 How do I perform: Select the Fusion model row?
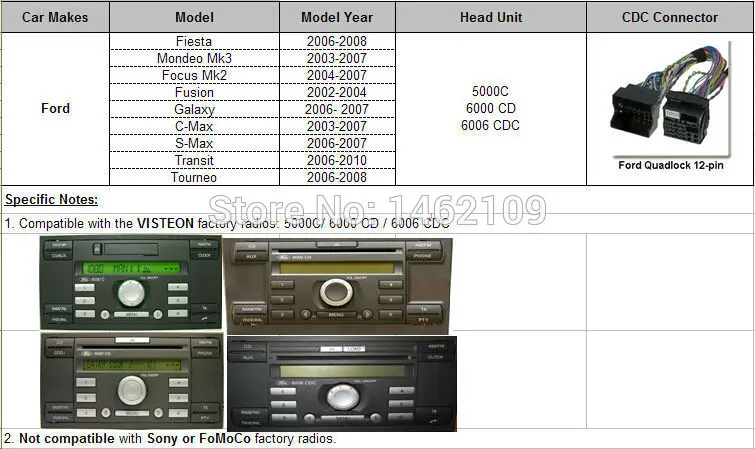click(194, 92)
